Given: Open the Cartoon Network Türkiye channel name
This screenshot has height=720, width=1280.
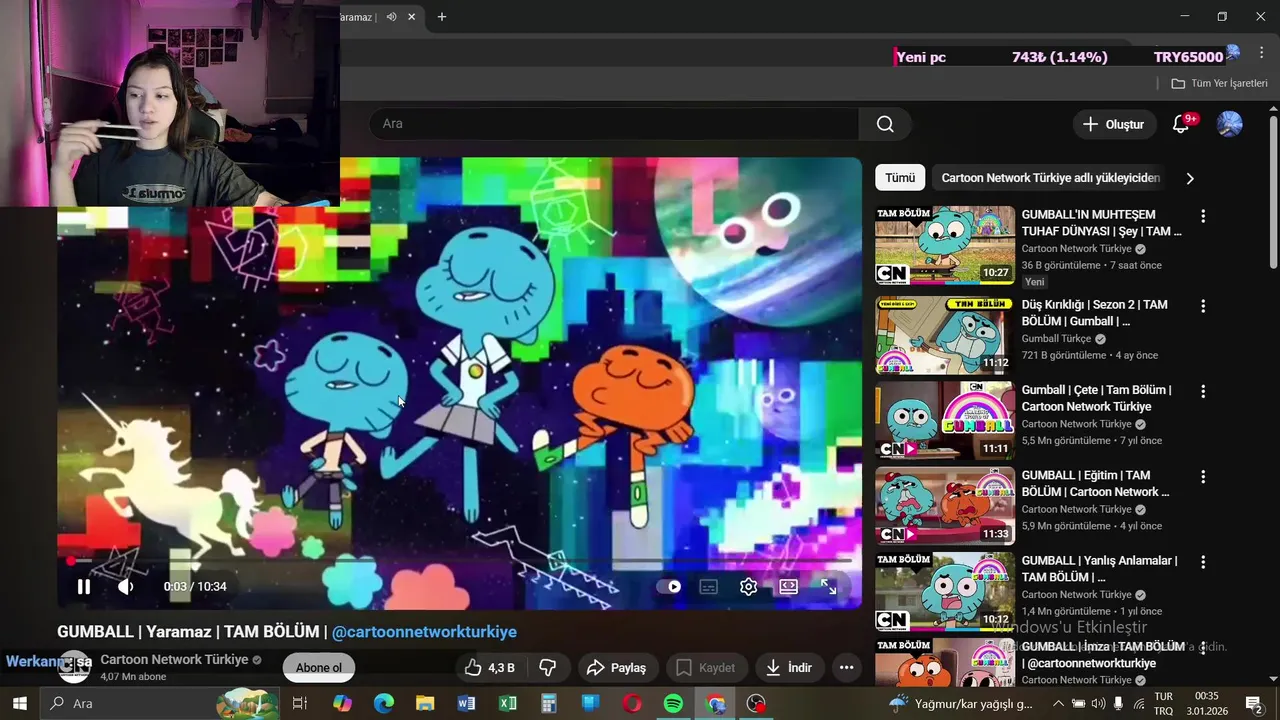Looking at the screenshot, I should (x=174, y=660).
